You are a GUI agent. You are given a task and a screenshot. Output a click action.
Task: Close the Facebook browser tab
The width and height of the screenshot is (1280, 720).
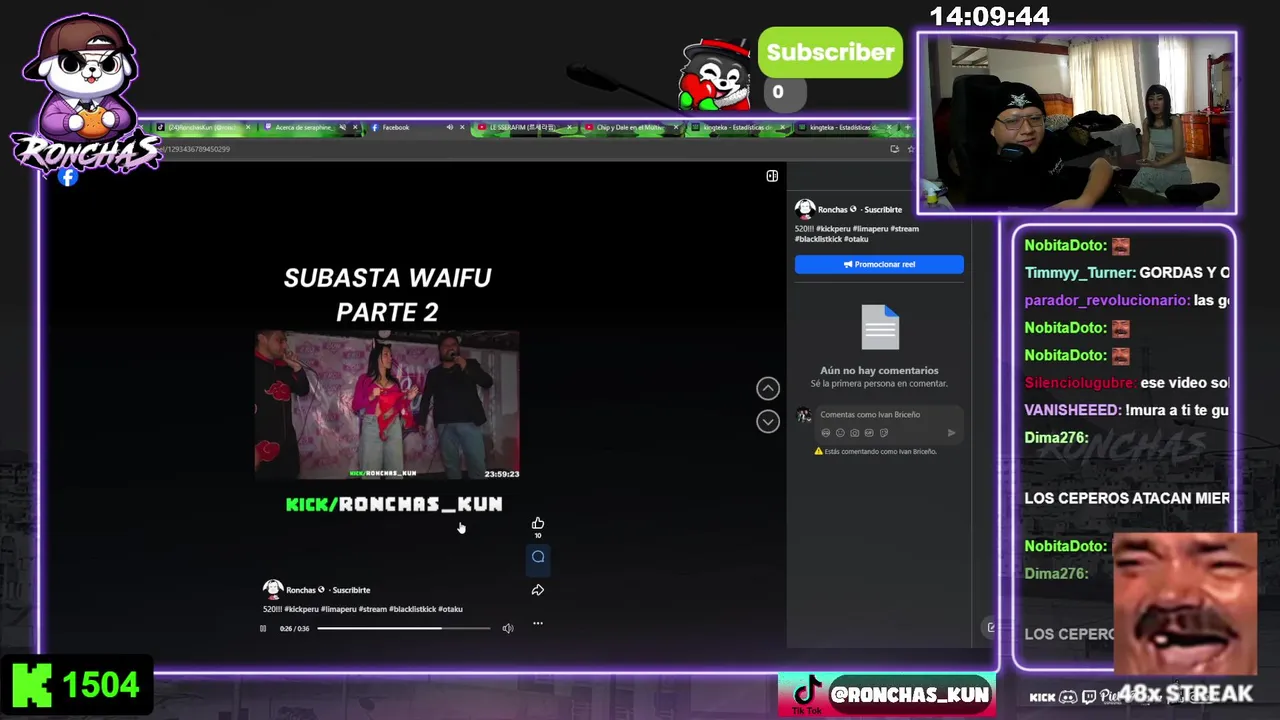tap(462, 127)
